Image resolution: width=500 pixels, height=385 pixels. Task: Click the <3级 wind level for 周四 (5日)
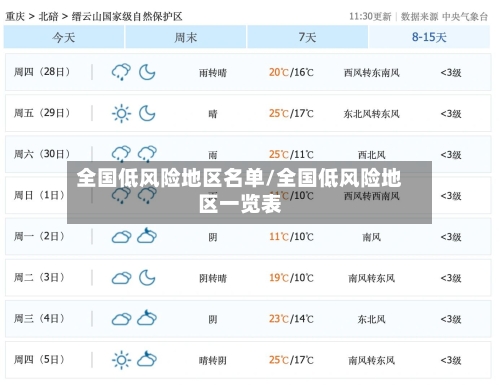[451, 360]
